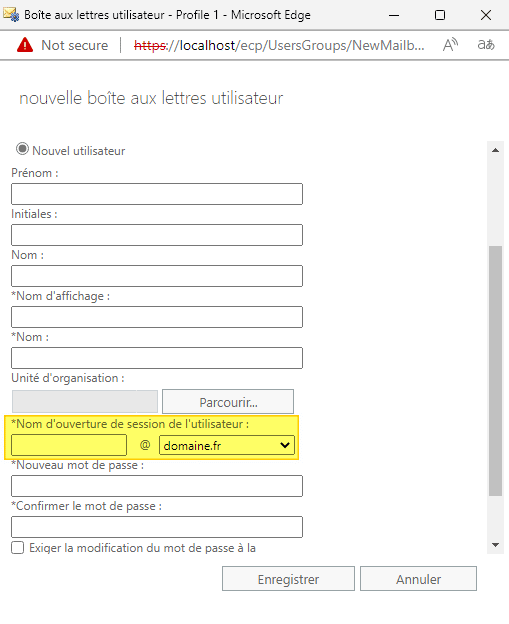Click the scrollbar down arrow
509x624 pixels.
point(495,545)
